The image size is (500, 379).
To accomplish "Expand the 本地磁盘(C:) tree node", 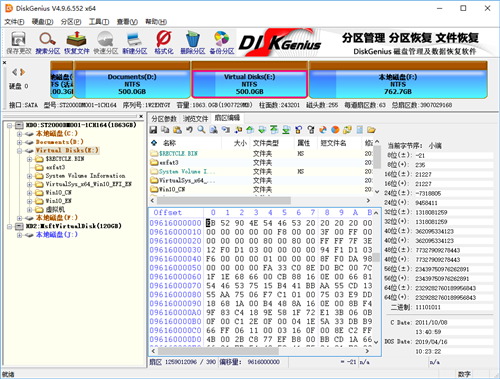I will (x=19, y=134).
